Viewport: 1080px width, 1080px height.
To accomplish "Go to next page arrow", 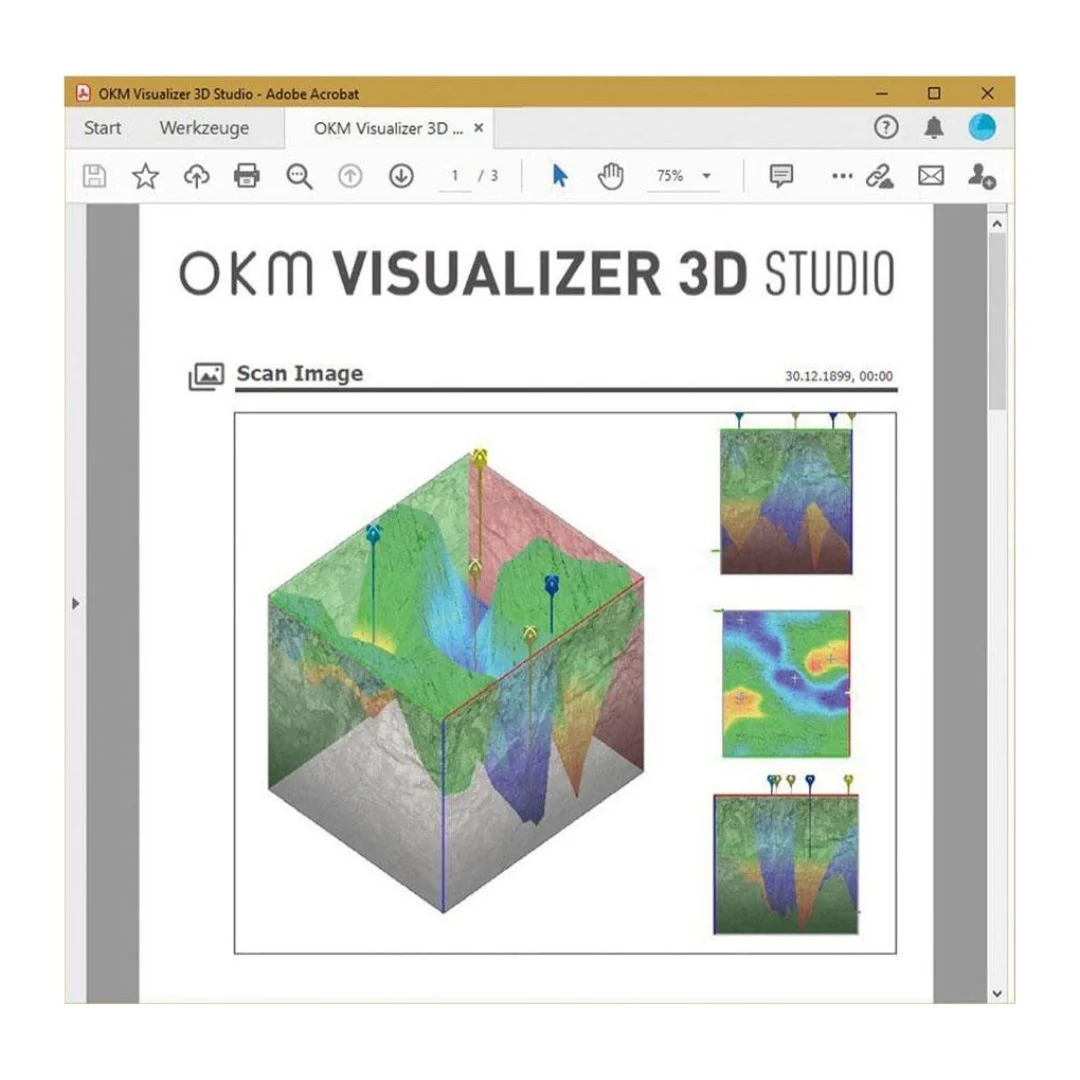I will 401,176.
